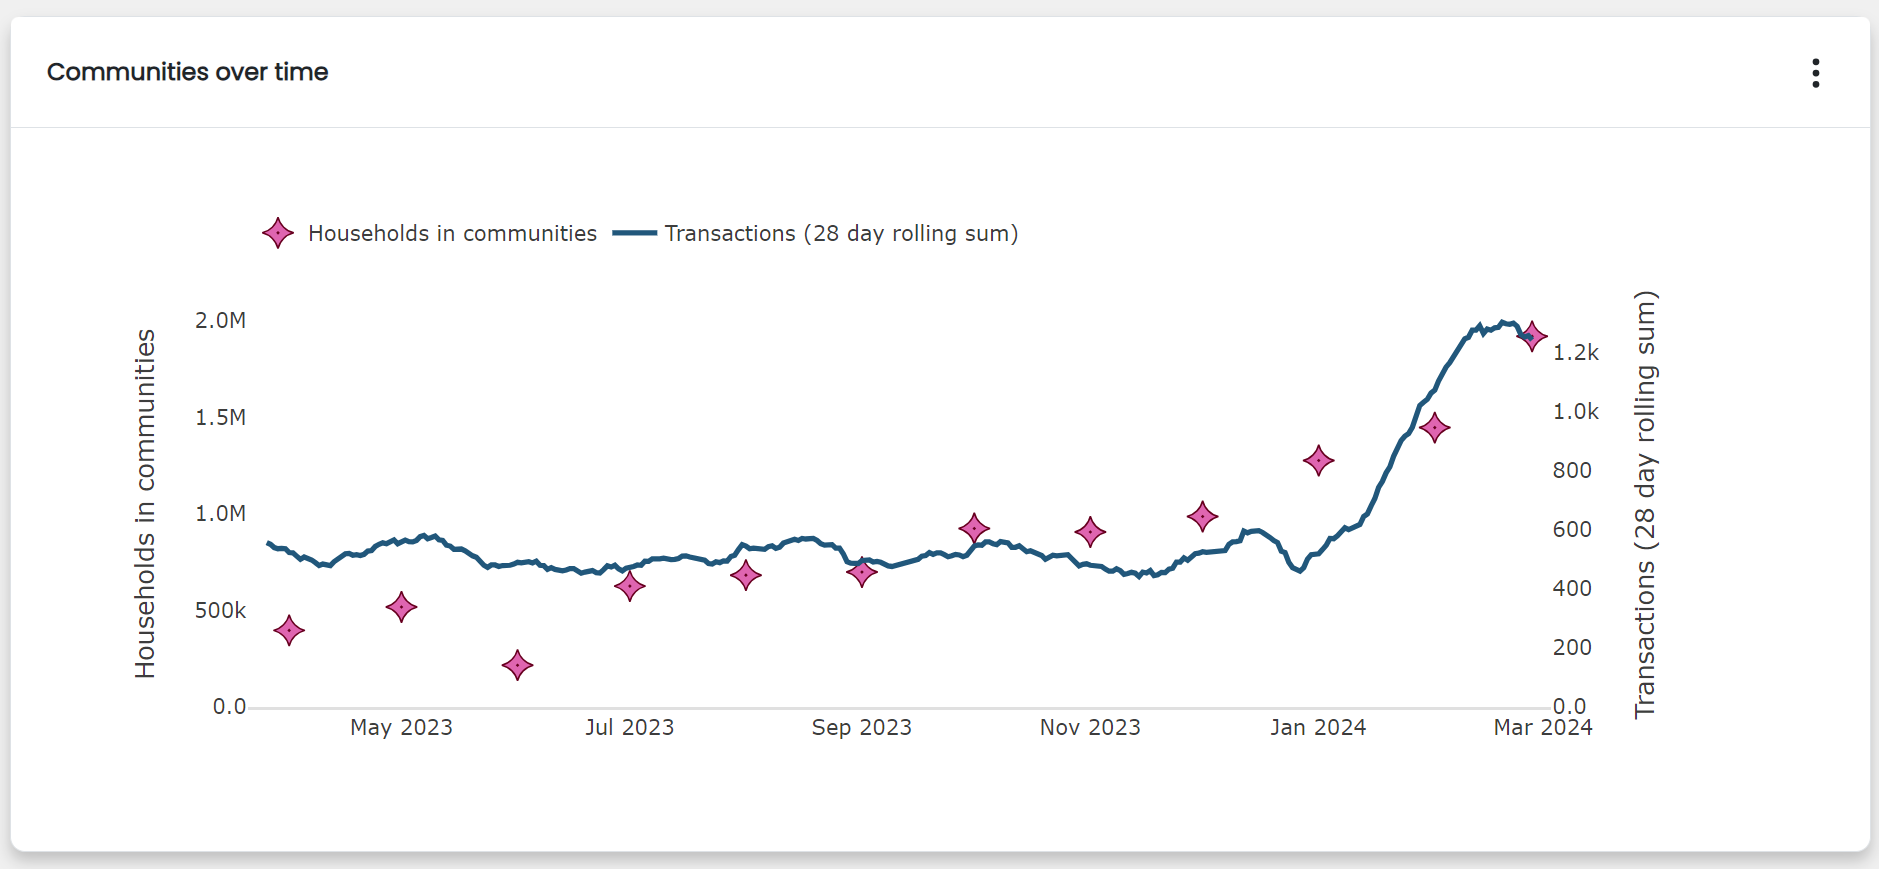The image size is (1879, 869).
Task: Click the household star above Nov 2023
Action: (x=1090, y=532)
